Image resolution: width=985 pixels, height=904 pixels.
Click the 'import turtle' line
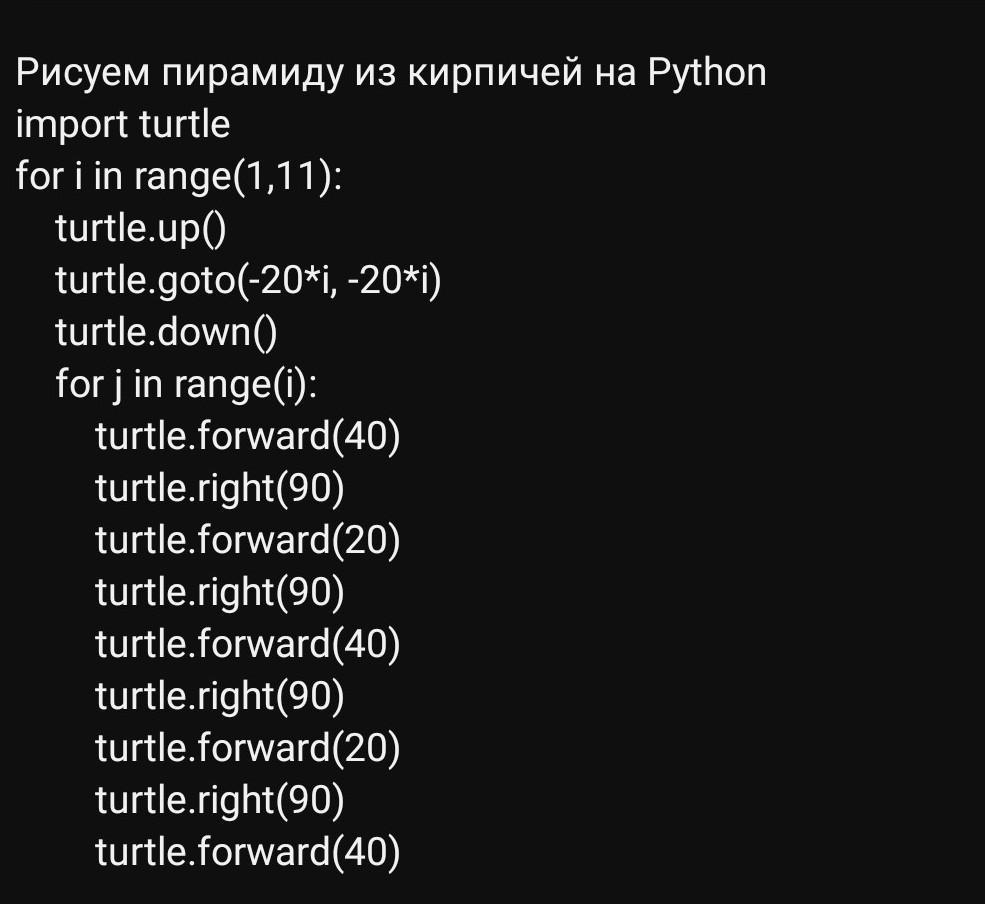pyautogui.click(x=123, y=124)
